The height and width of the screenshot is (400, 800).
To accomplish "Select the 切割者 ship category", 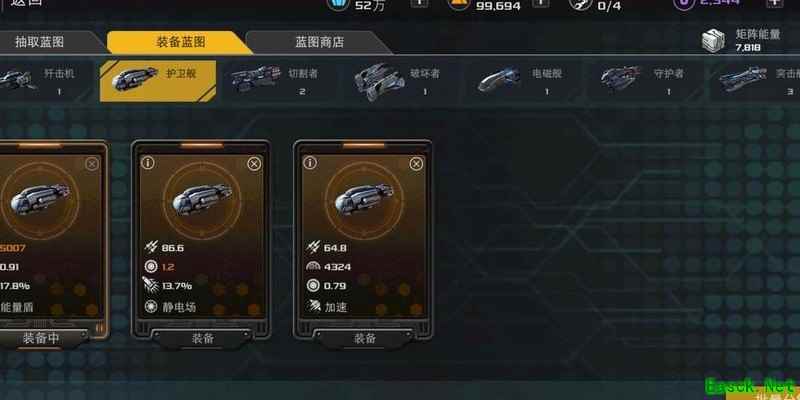I will 278,81.
